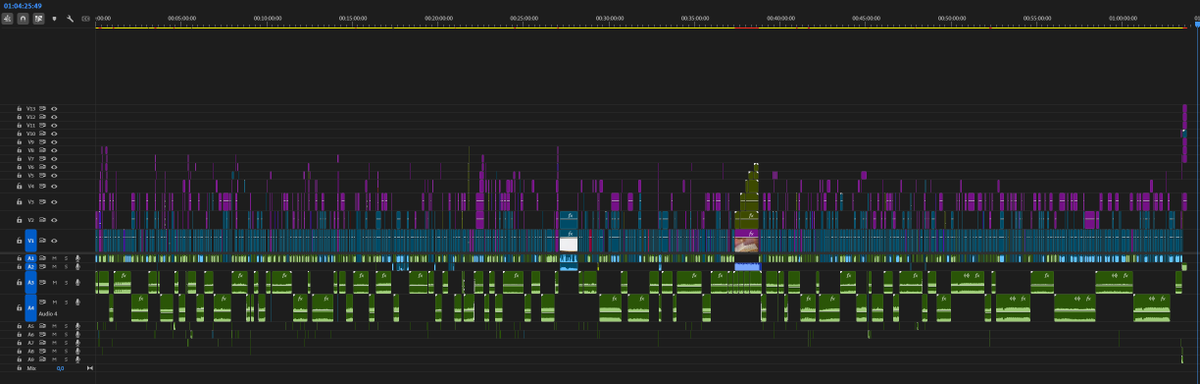Hide track V11 with its eye icon
The width and height of the screenshot is (1200, 384).
(x=54, y=125)
